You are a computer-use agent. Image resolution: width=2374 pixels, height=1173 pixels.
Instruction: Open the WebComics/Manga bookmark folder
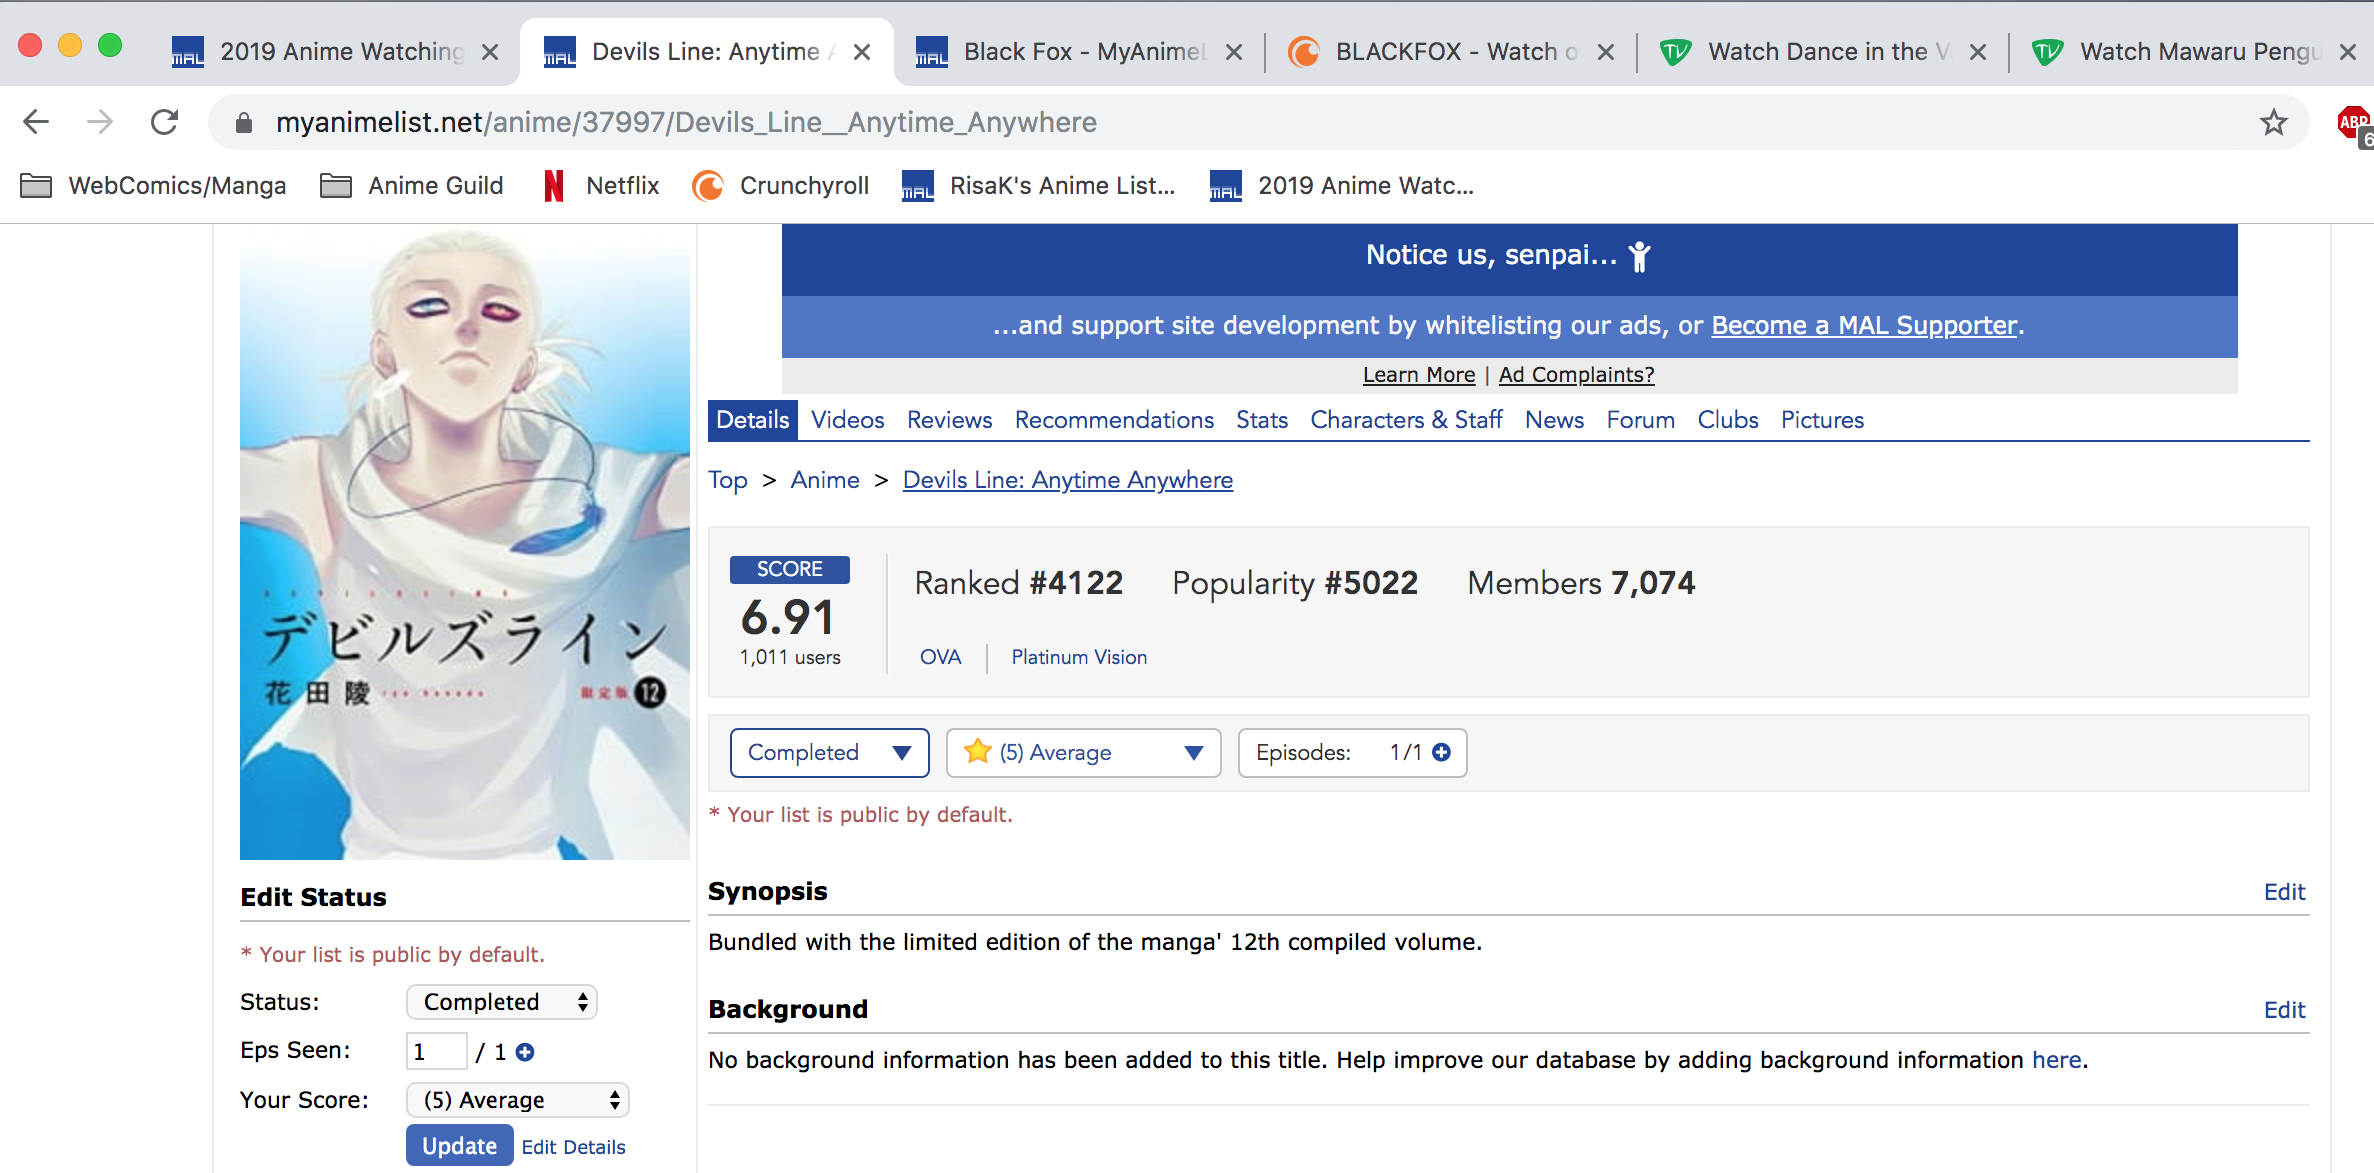(x=153, y=186)
